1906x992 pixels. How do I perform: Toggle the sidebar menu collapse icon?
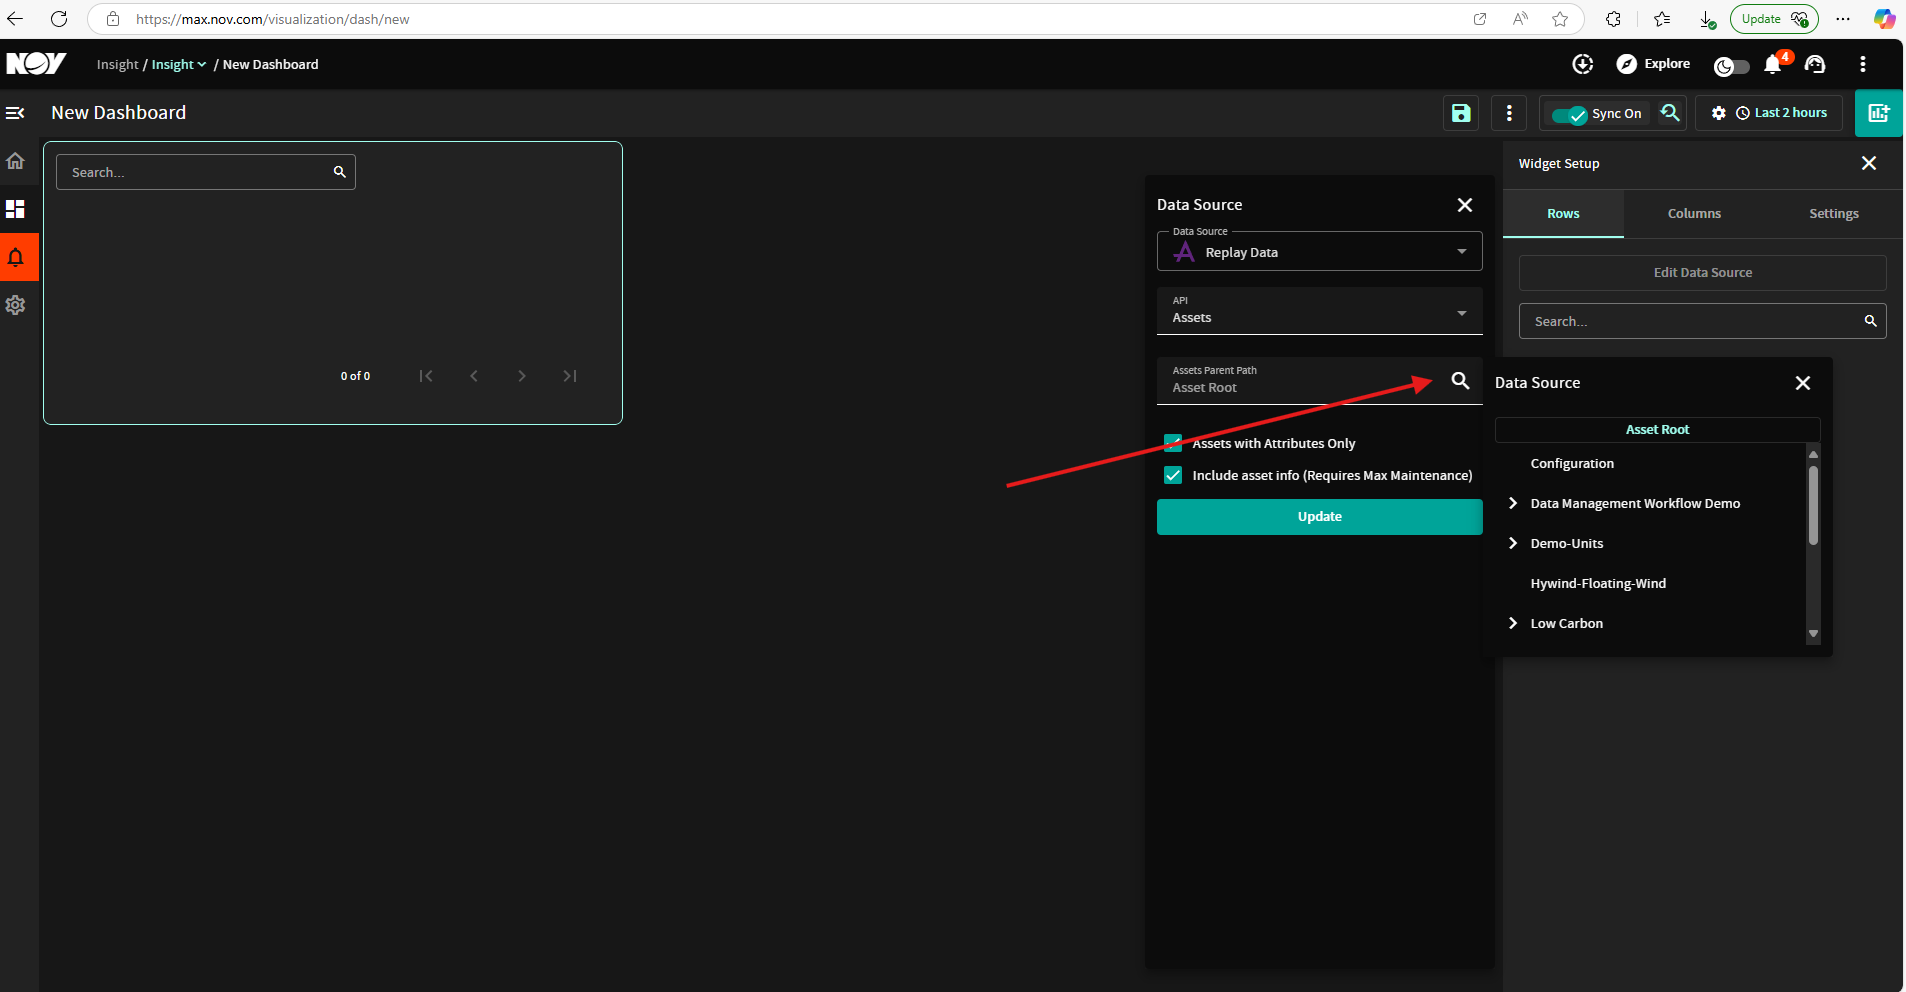tap(15, 113)
